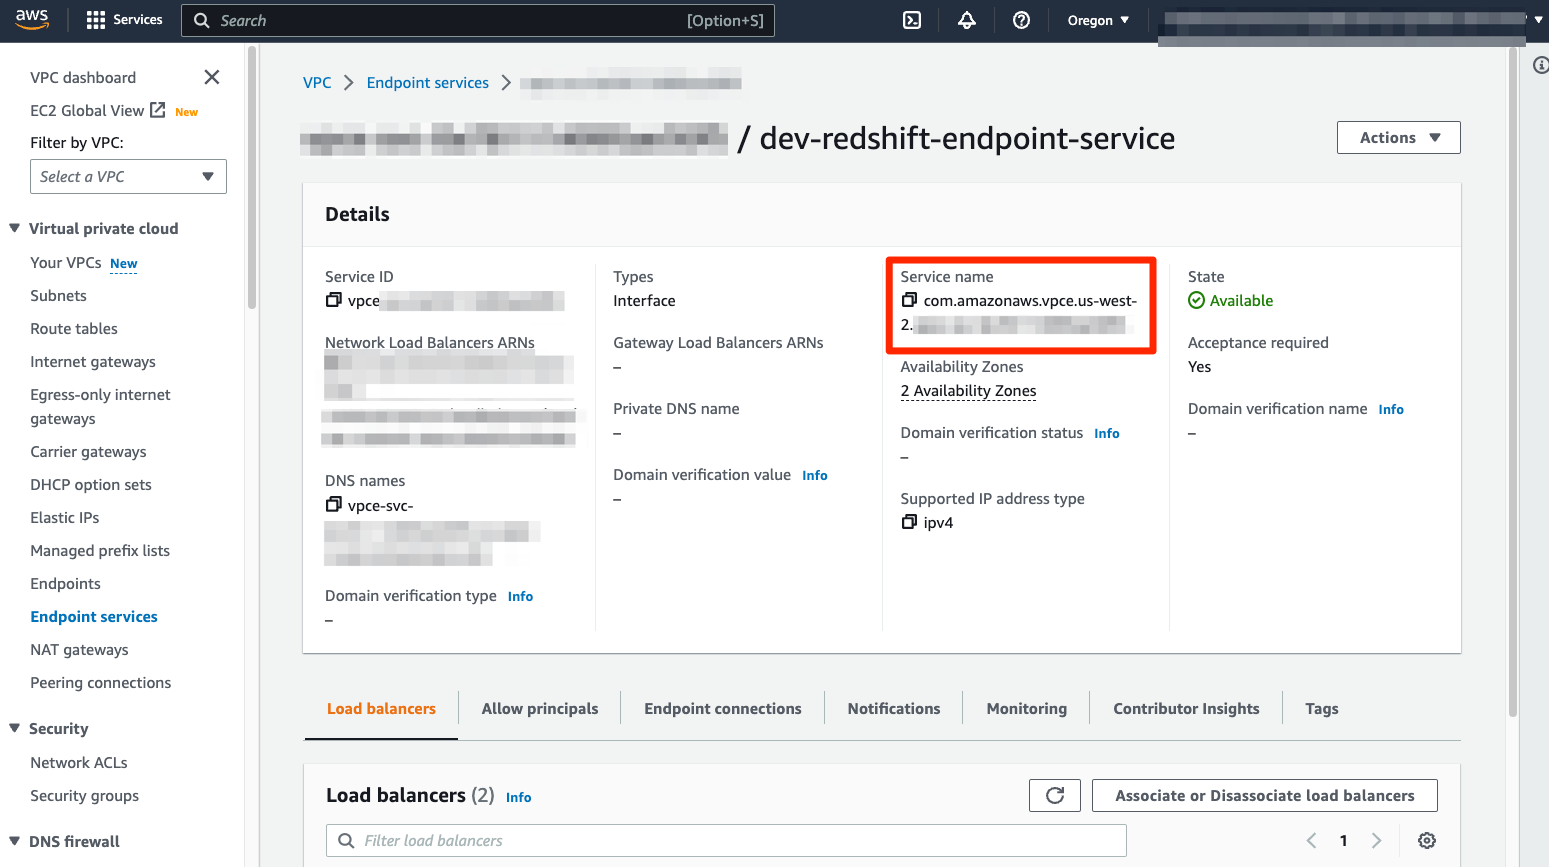Open NAT gateways in sidebar

click(79, 649)
